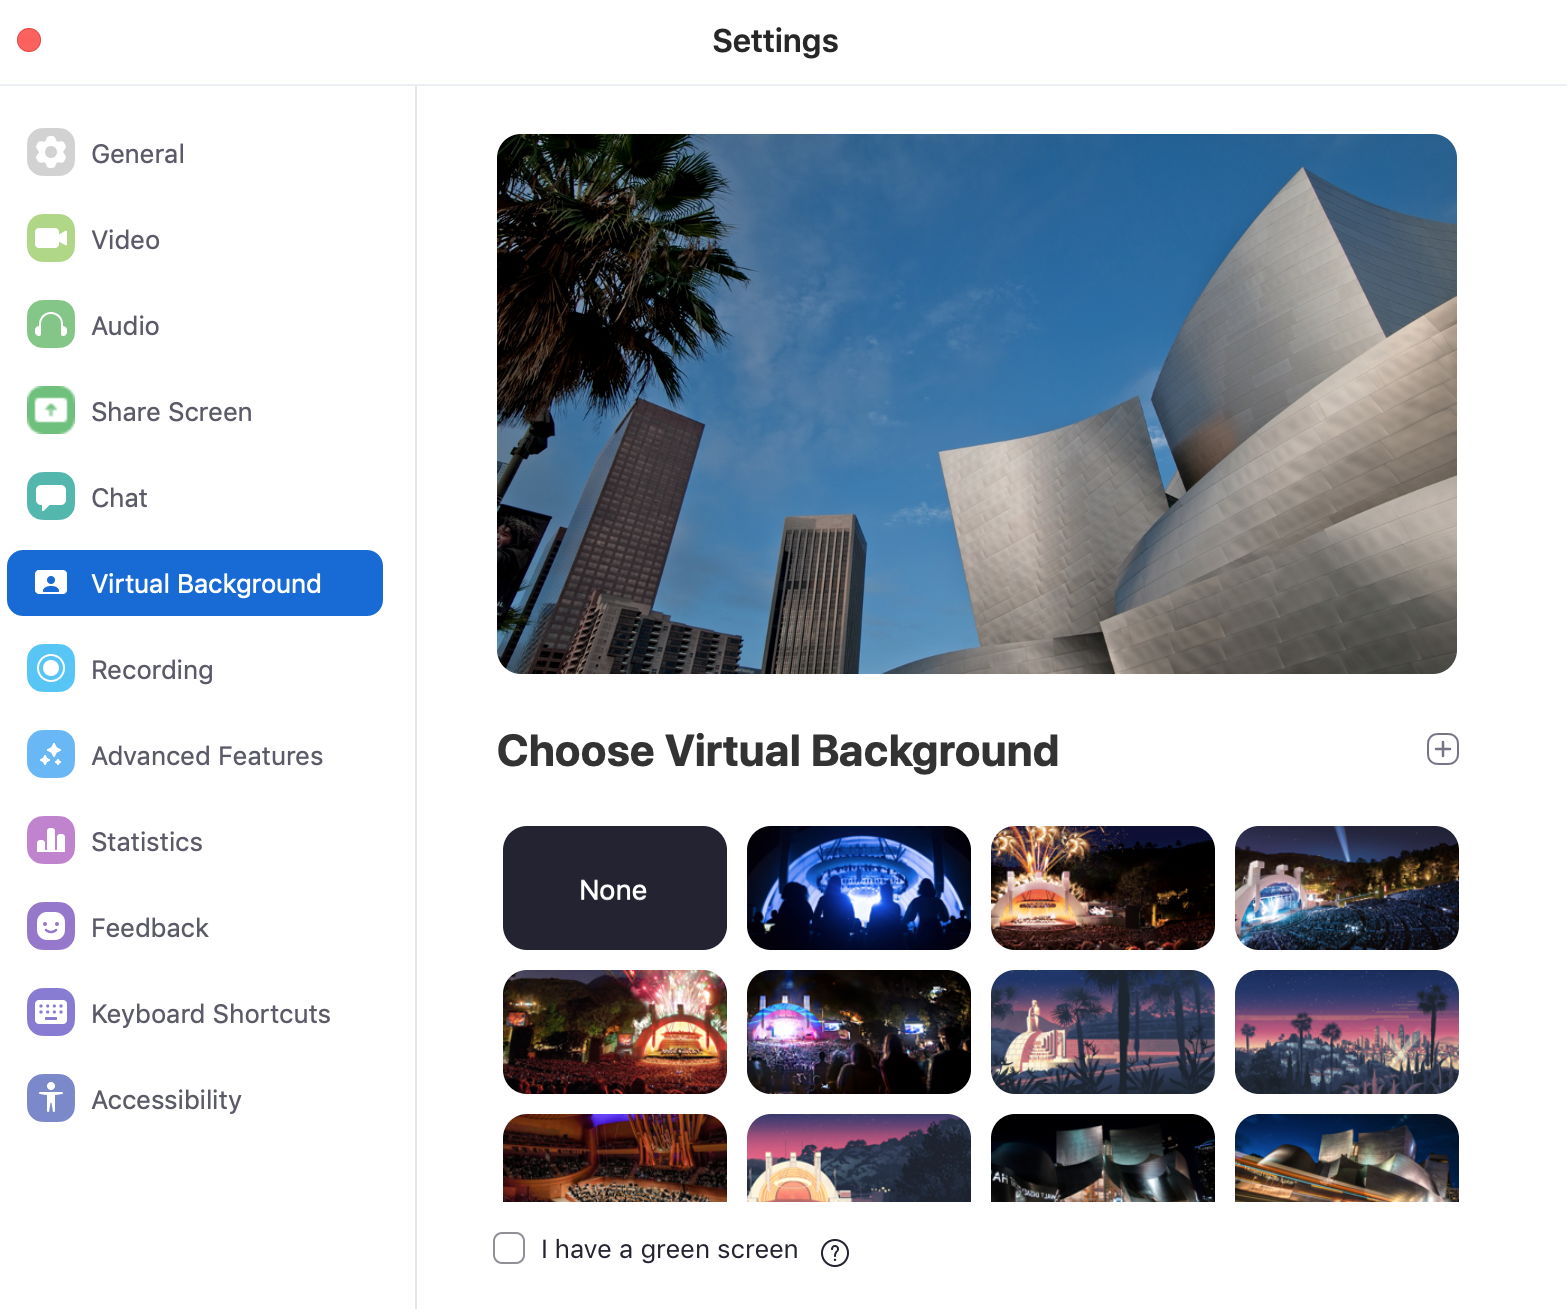The width and height of the screenshot is (1567, 1309).
Task: Add a new virtual background image
Action: pyautogui.click(x=1442, y=749)
